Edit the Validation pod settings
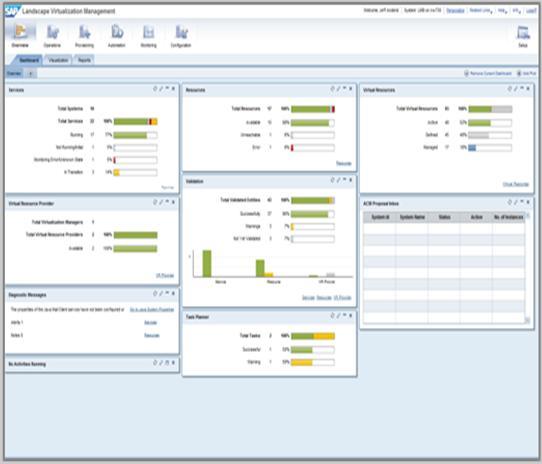 338,180
